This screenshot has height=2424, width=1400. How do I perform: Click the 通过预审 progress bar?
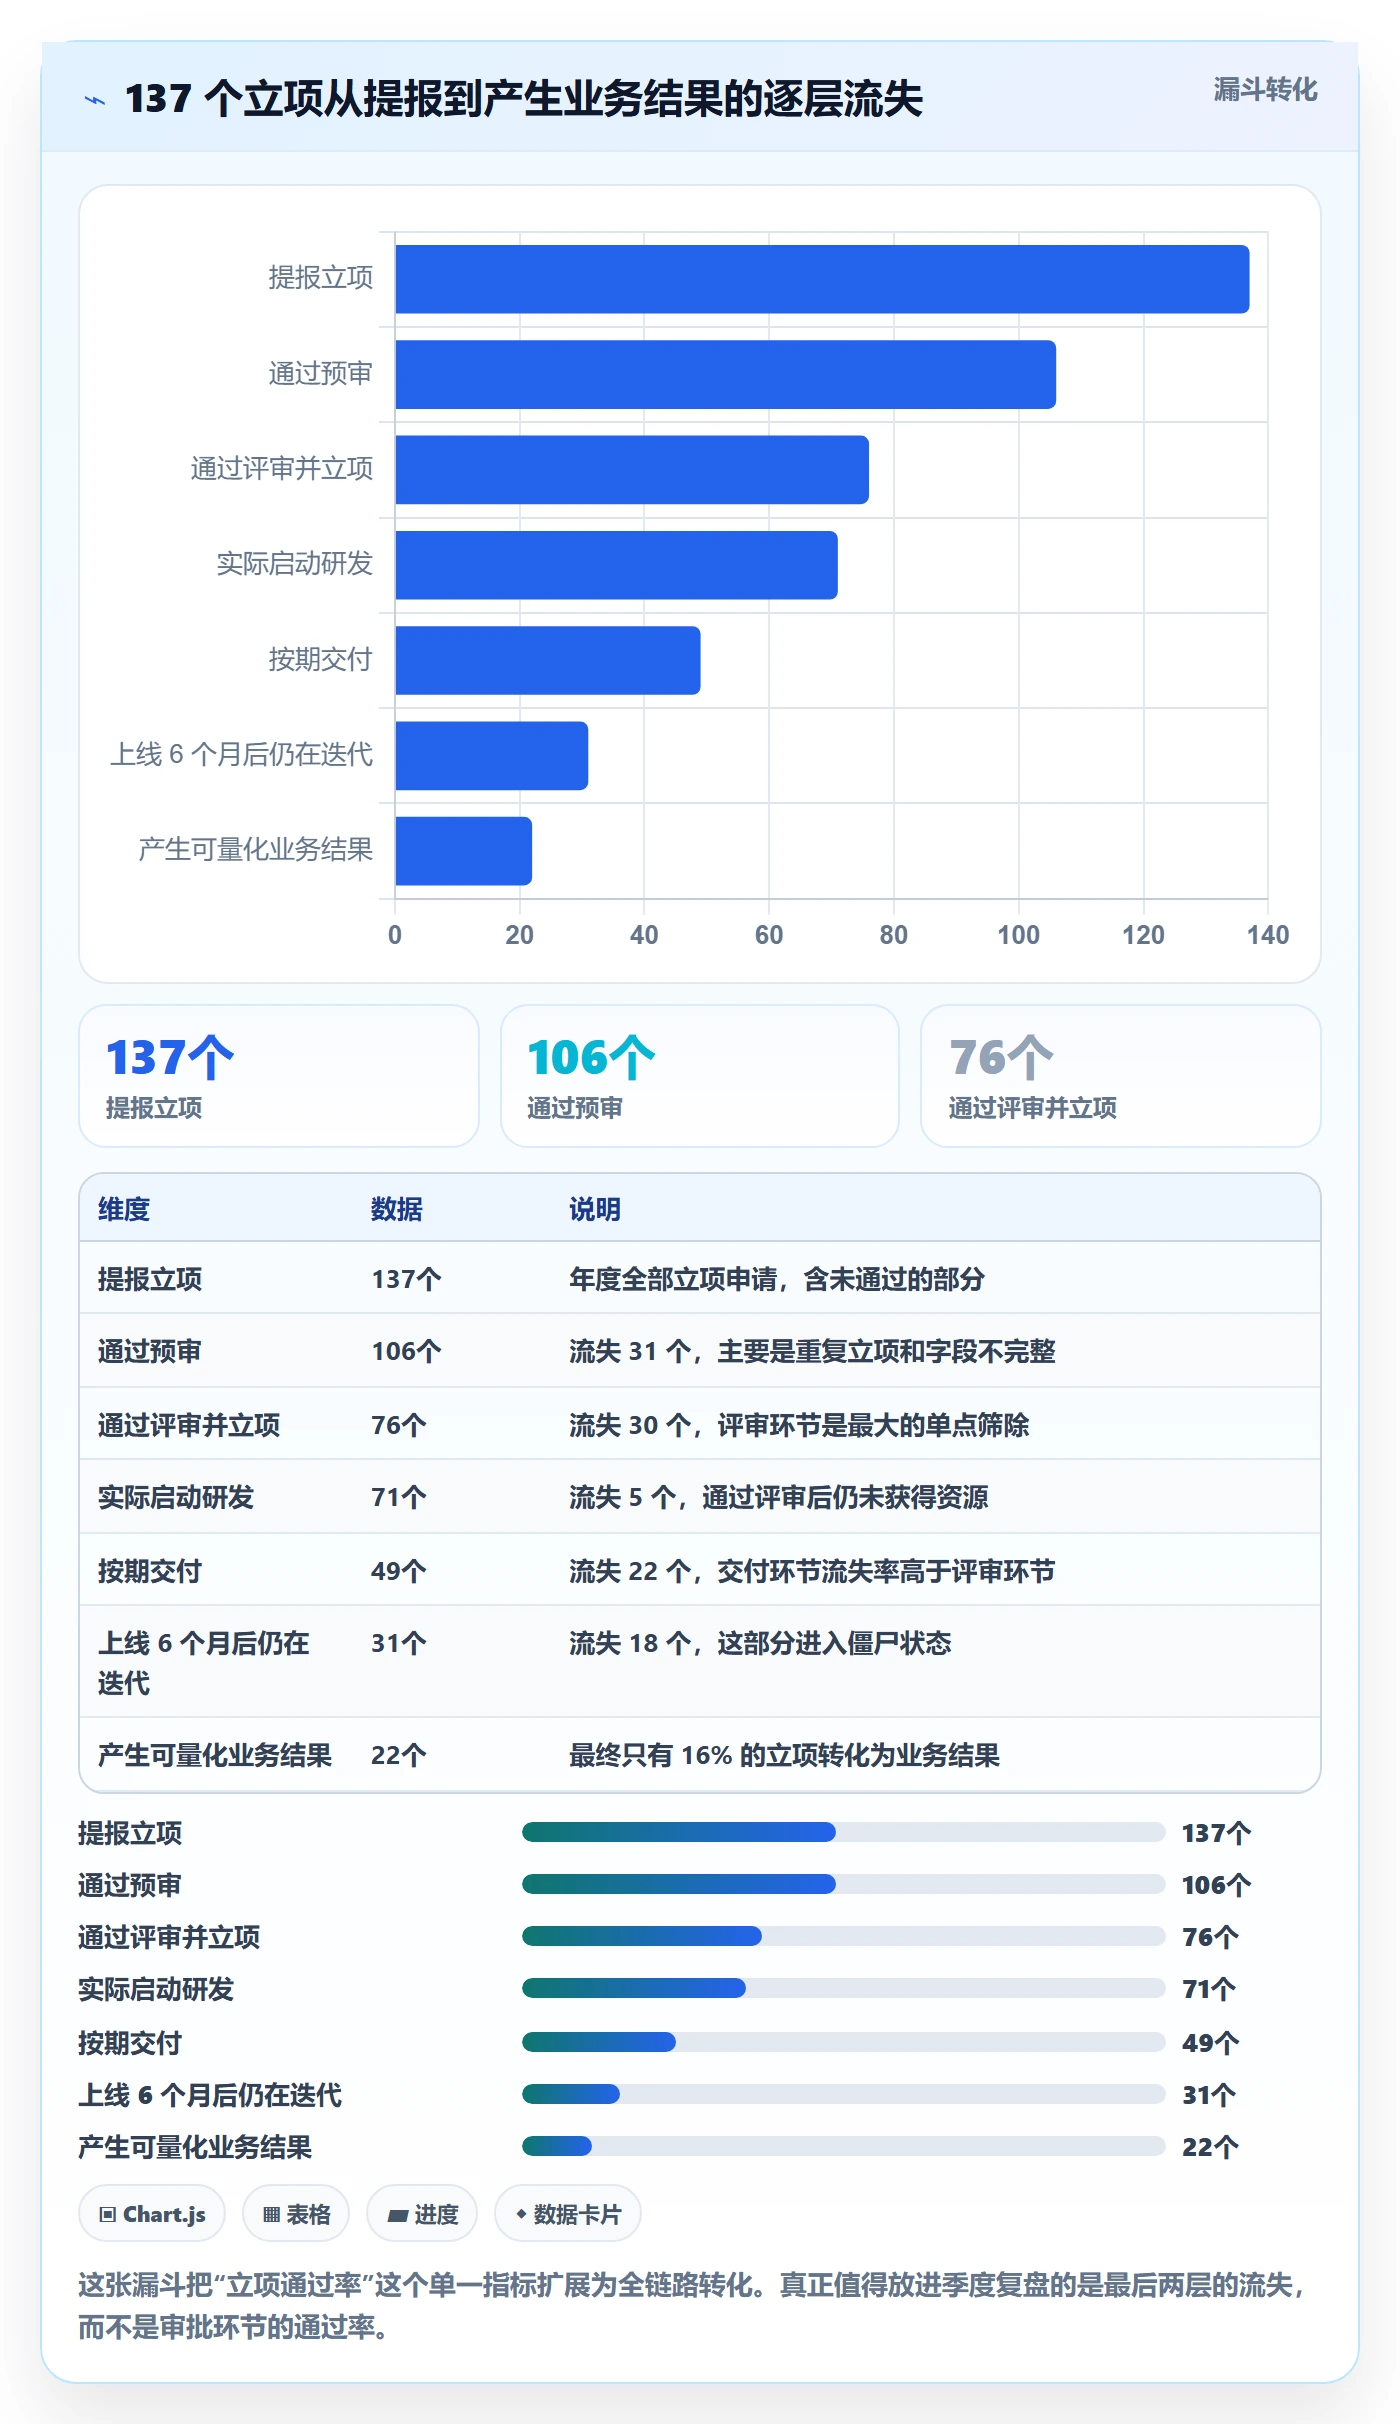843,1884
